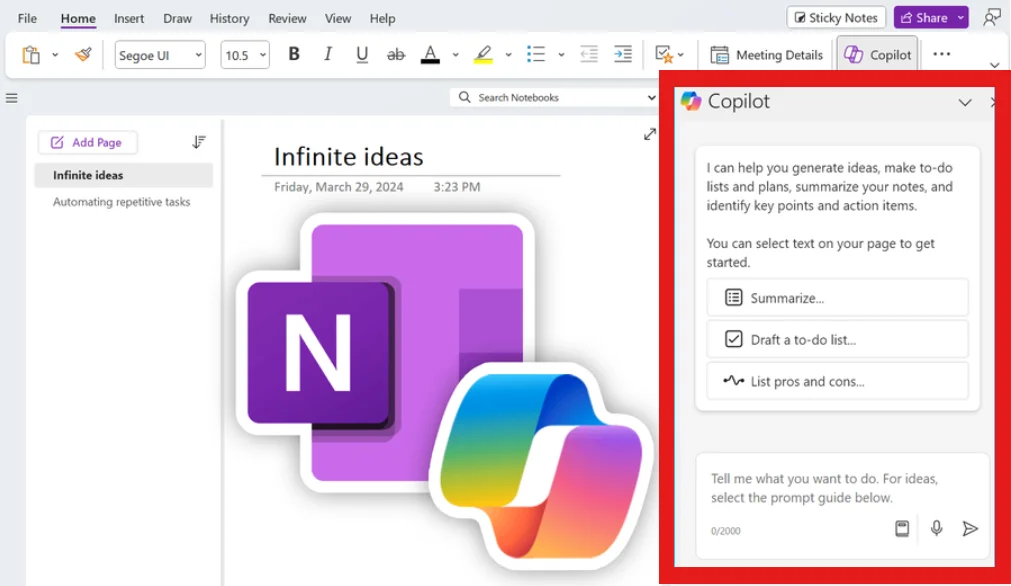The image size is (1011, 586).
Task: Click the Infinite ideas page title
Action: [349, 157]
